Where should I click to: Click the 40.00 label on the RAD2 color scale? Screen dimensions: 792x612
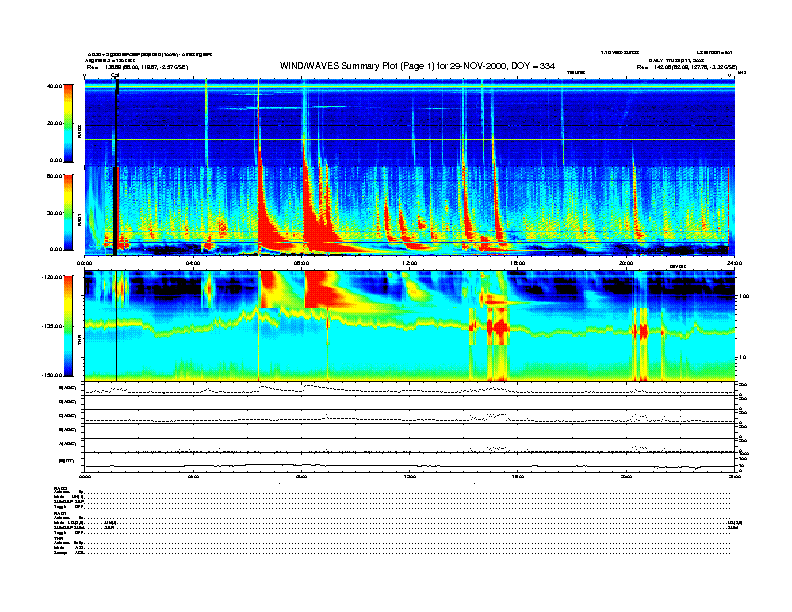coord(54,86)
